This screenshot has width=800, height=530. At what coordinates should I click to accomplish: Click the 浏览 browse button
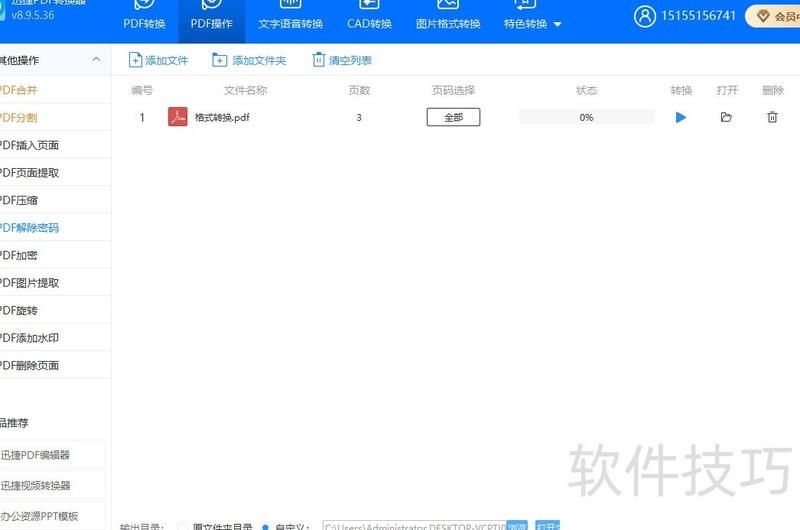point(517,526)
